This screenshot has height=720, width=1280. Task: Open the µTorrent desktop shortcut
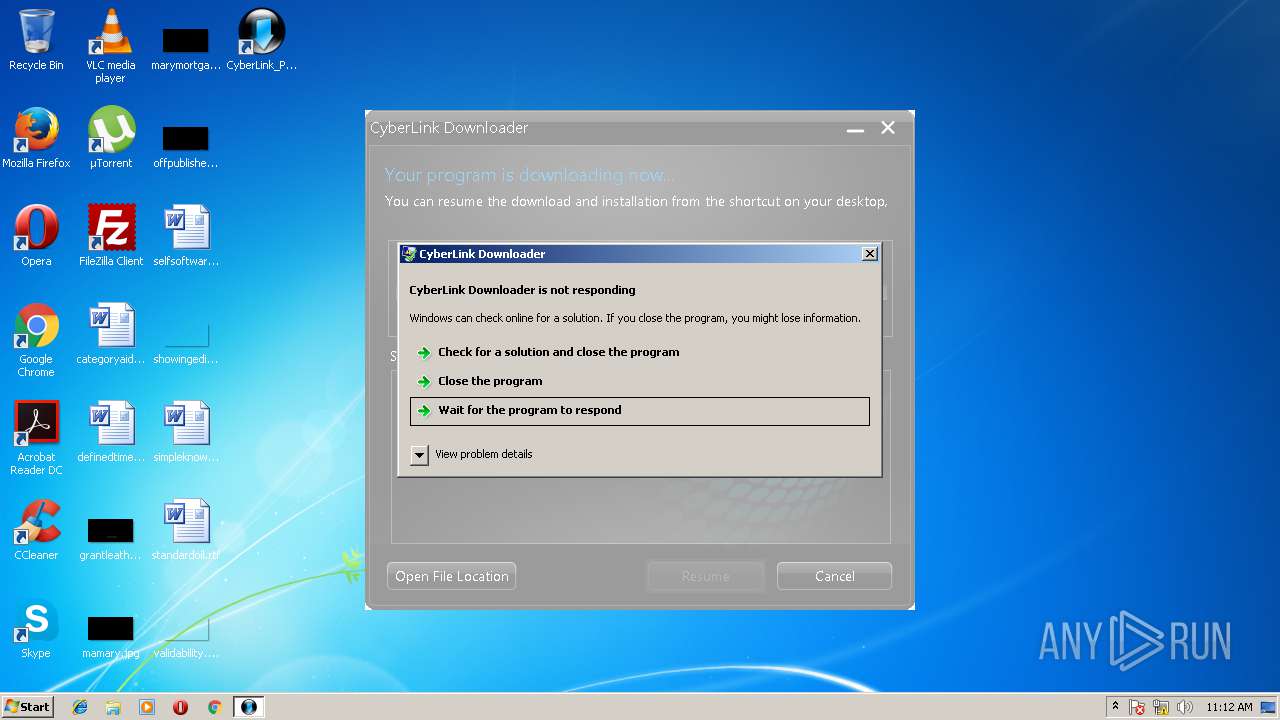(110, 138)
